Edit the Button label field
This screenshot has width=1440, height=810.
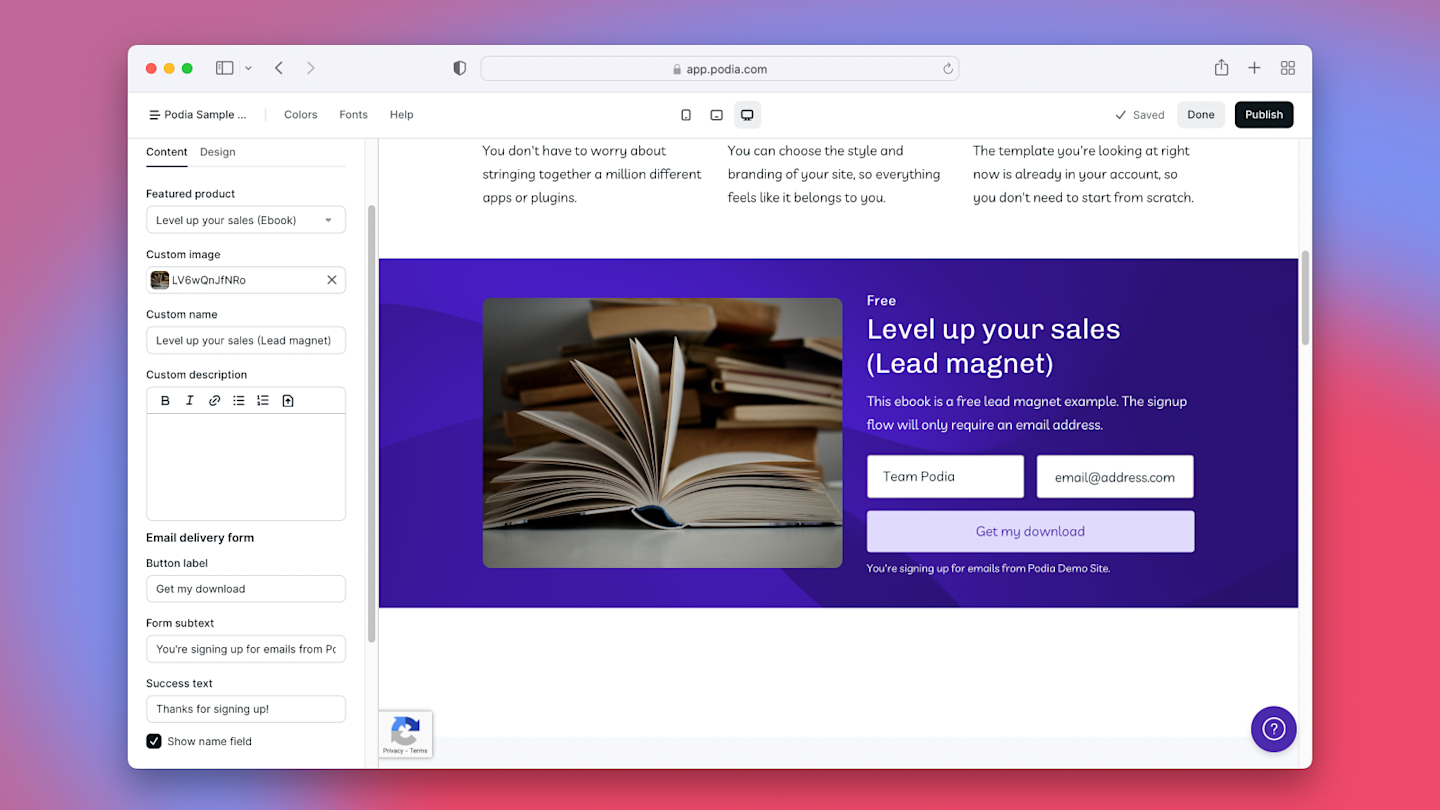(x=246, y=589)
